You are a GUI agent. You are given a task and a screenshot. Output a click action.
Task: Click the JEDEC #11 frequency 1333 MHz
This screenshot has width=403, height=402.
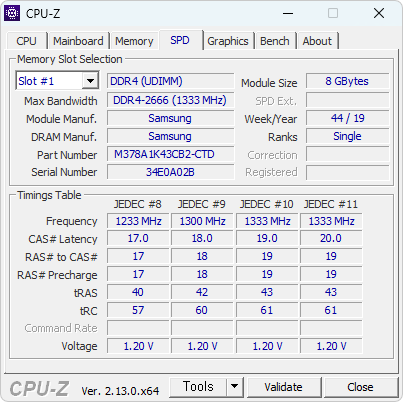331,221
